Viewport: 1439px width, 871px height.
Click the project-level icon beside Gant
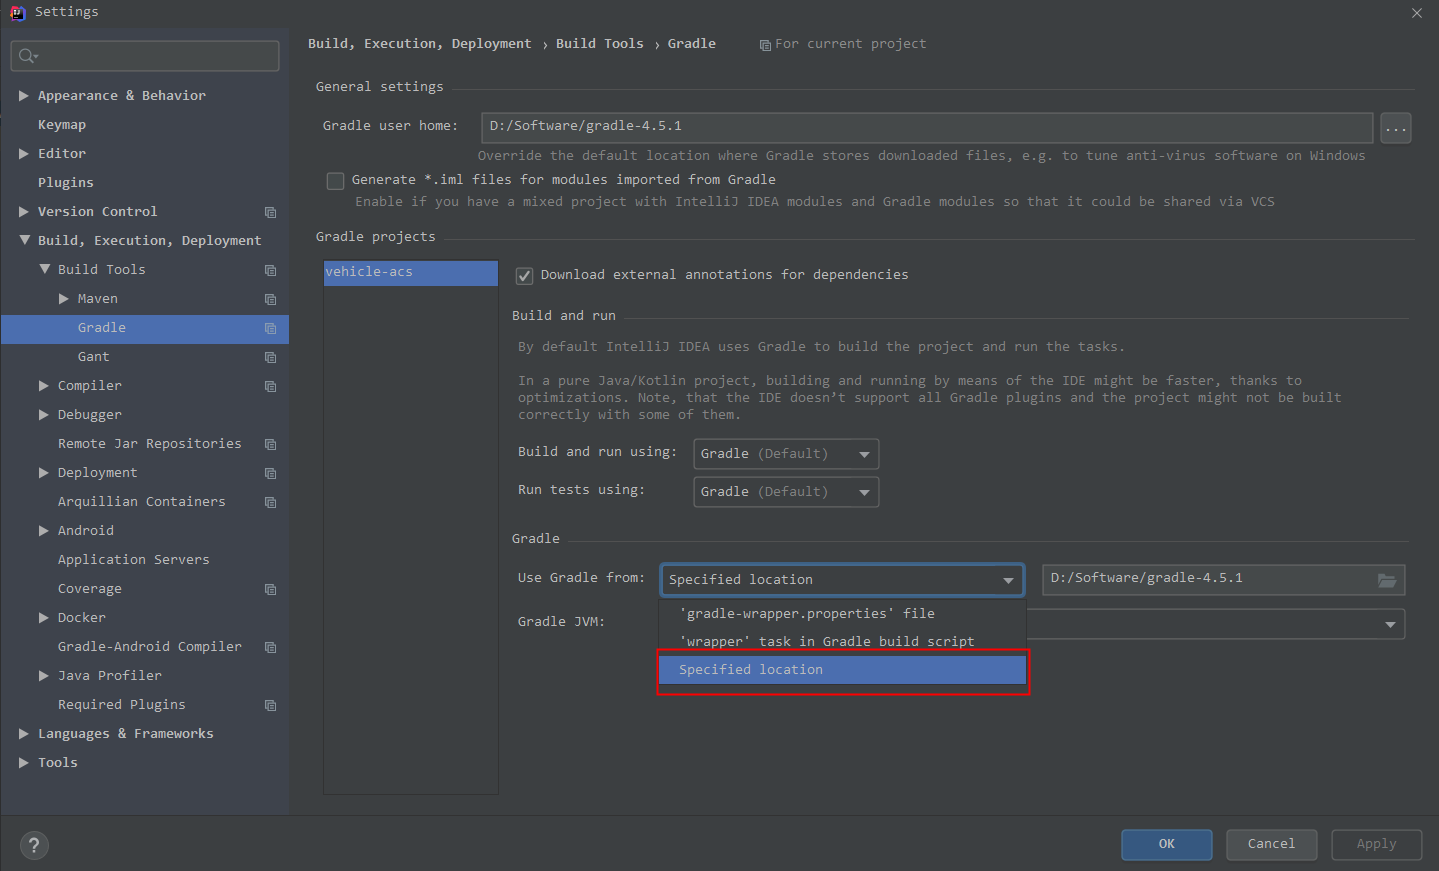(270, 357)
